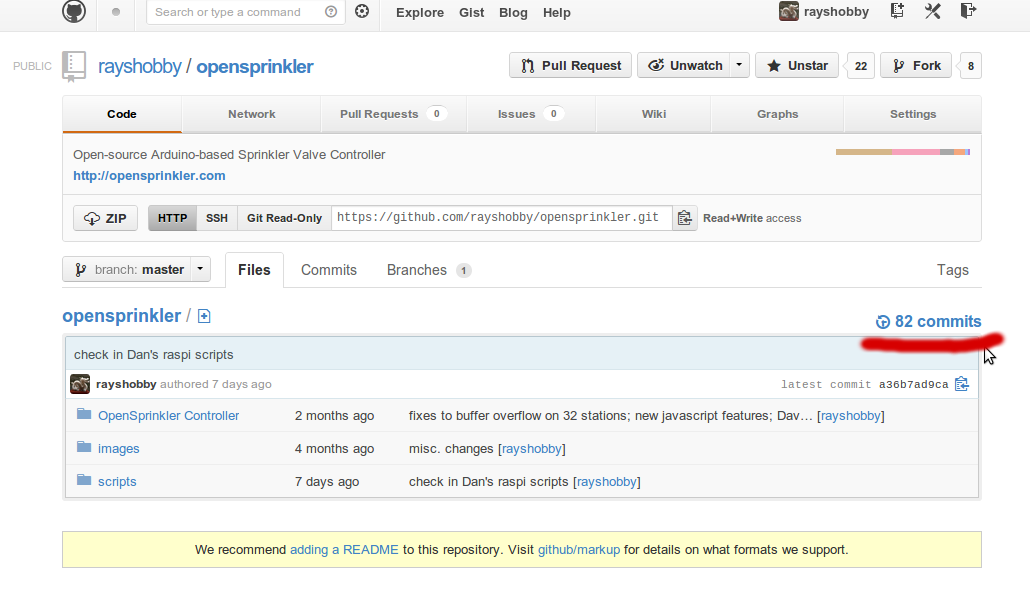Click the notifications dot indicator
The width and height of the screenshot is (1030, 609).
tap(116, 12)
